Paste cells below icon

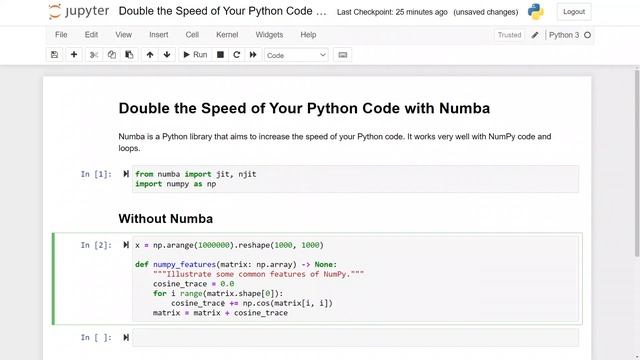[x=129, y=55]
